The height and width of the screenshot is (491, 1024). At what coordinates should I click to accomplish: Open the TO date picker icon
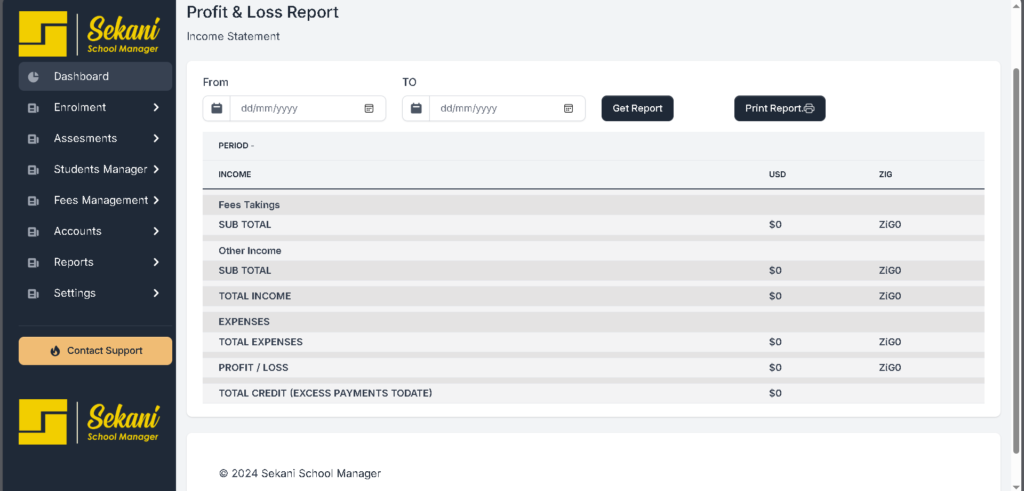click(x=568, y=108)
